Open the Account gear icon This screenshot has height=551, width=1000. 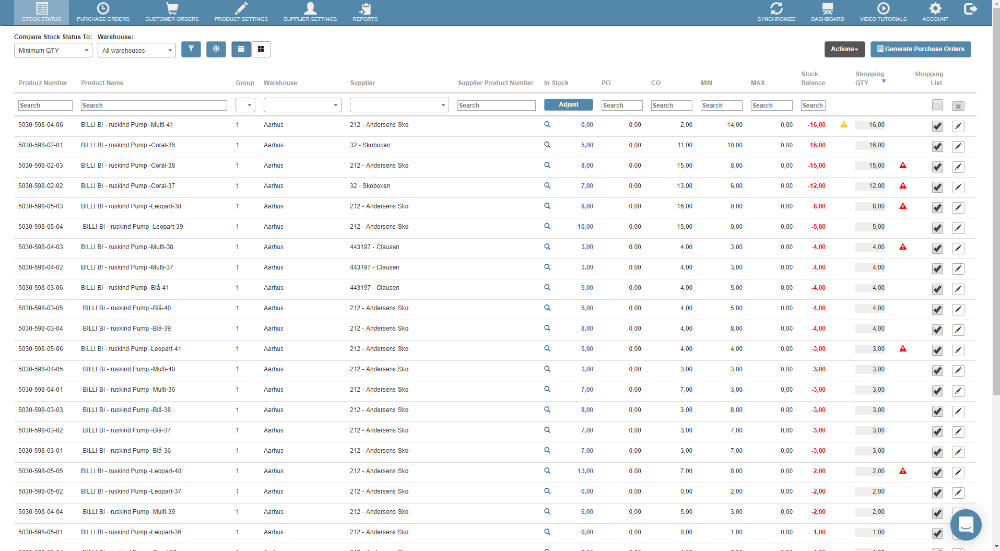935,10
